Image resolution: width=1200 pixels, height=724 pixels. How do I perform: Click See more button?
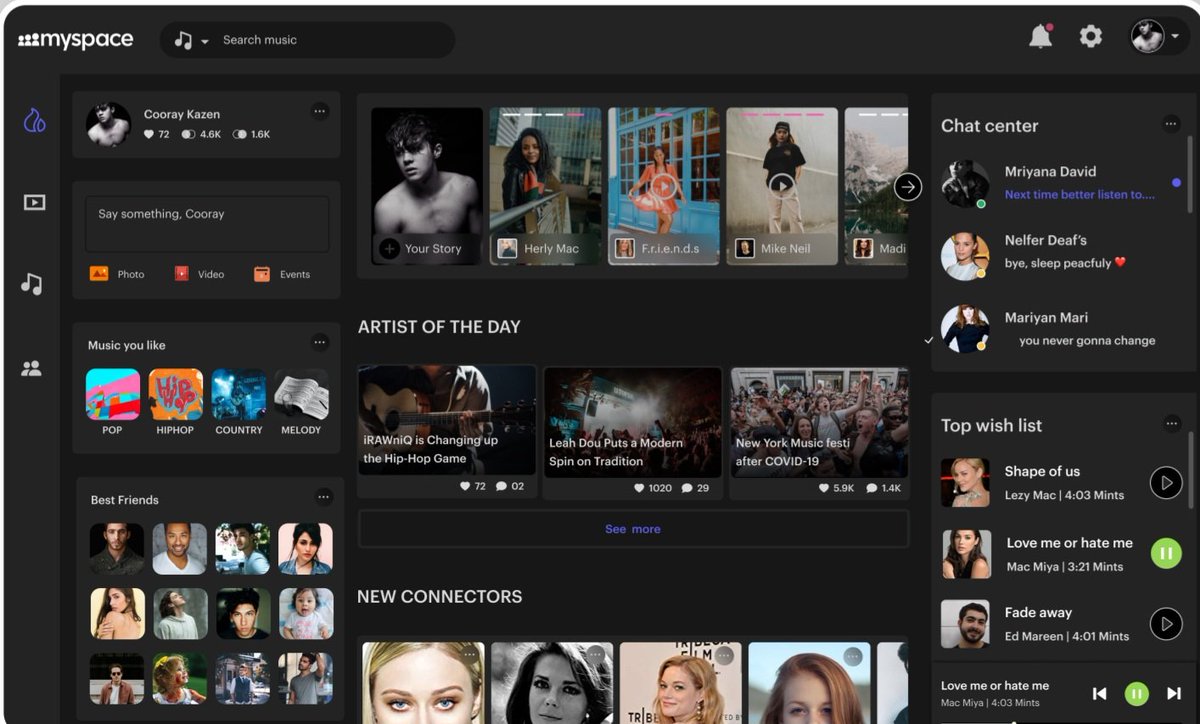point(633,529)
